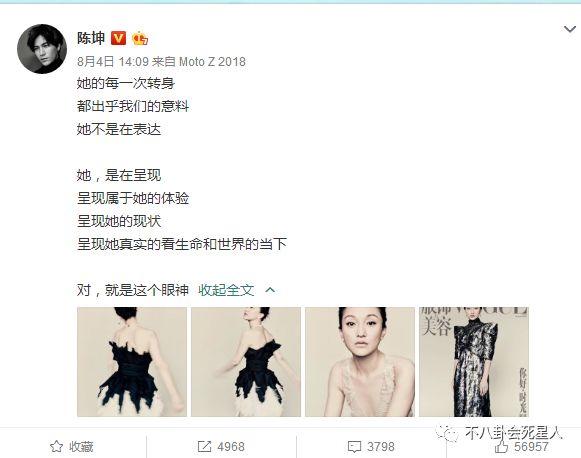This screenshot has width=581, height=458.
Task: Click the crown membership badge icon
Action: 140,38
